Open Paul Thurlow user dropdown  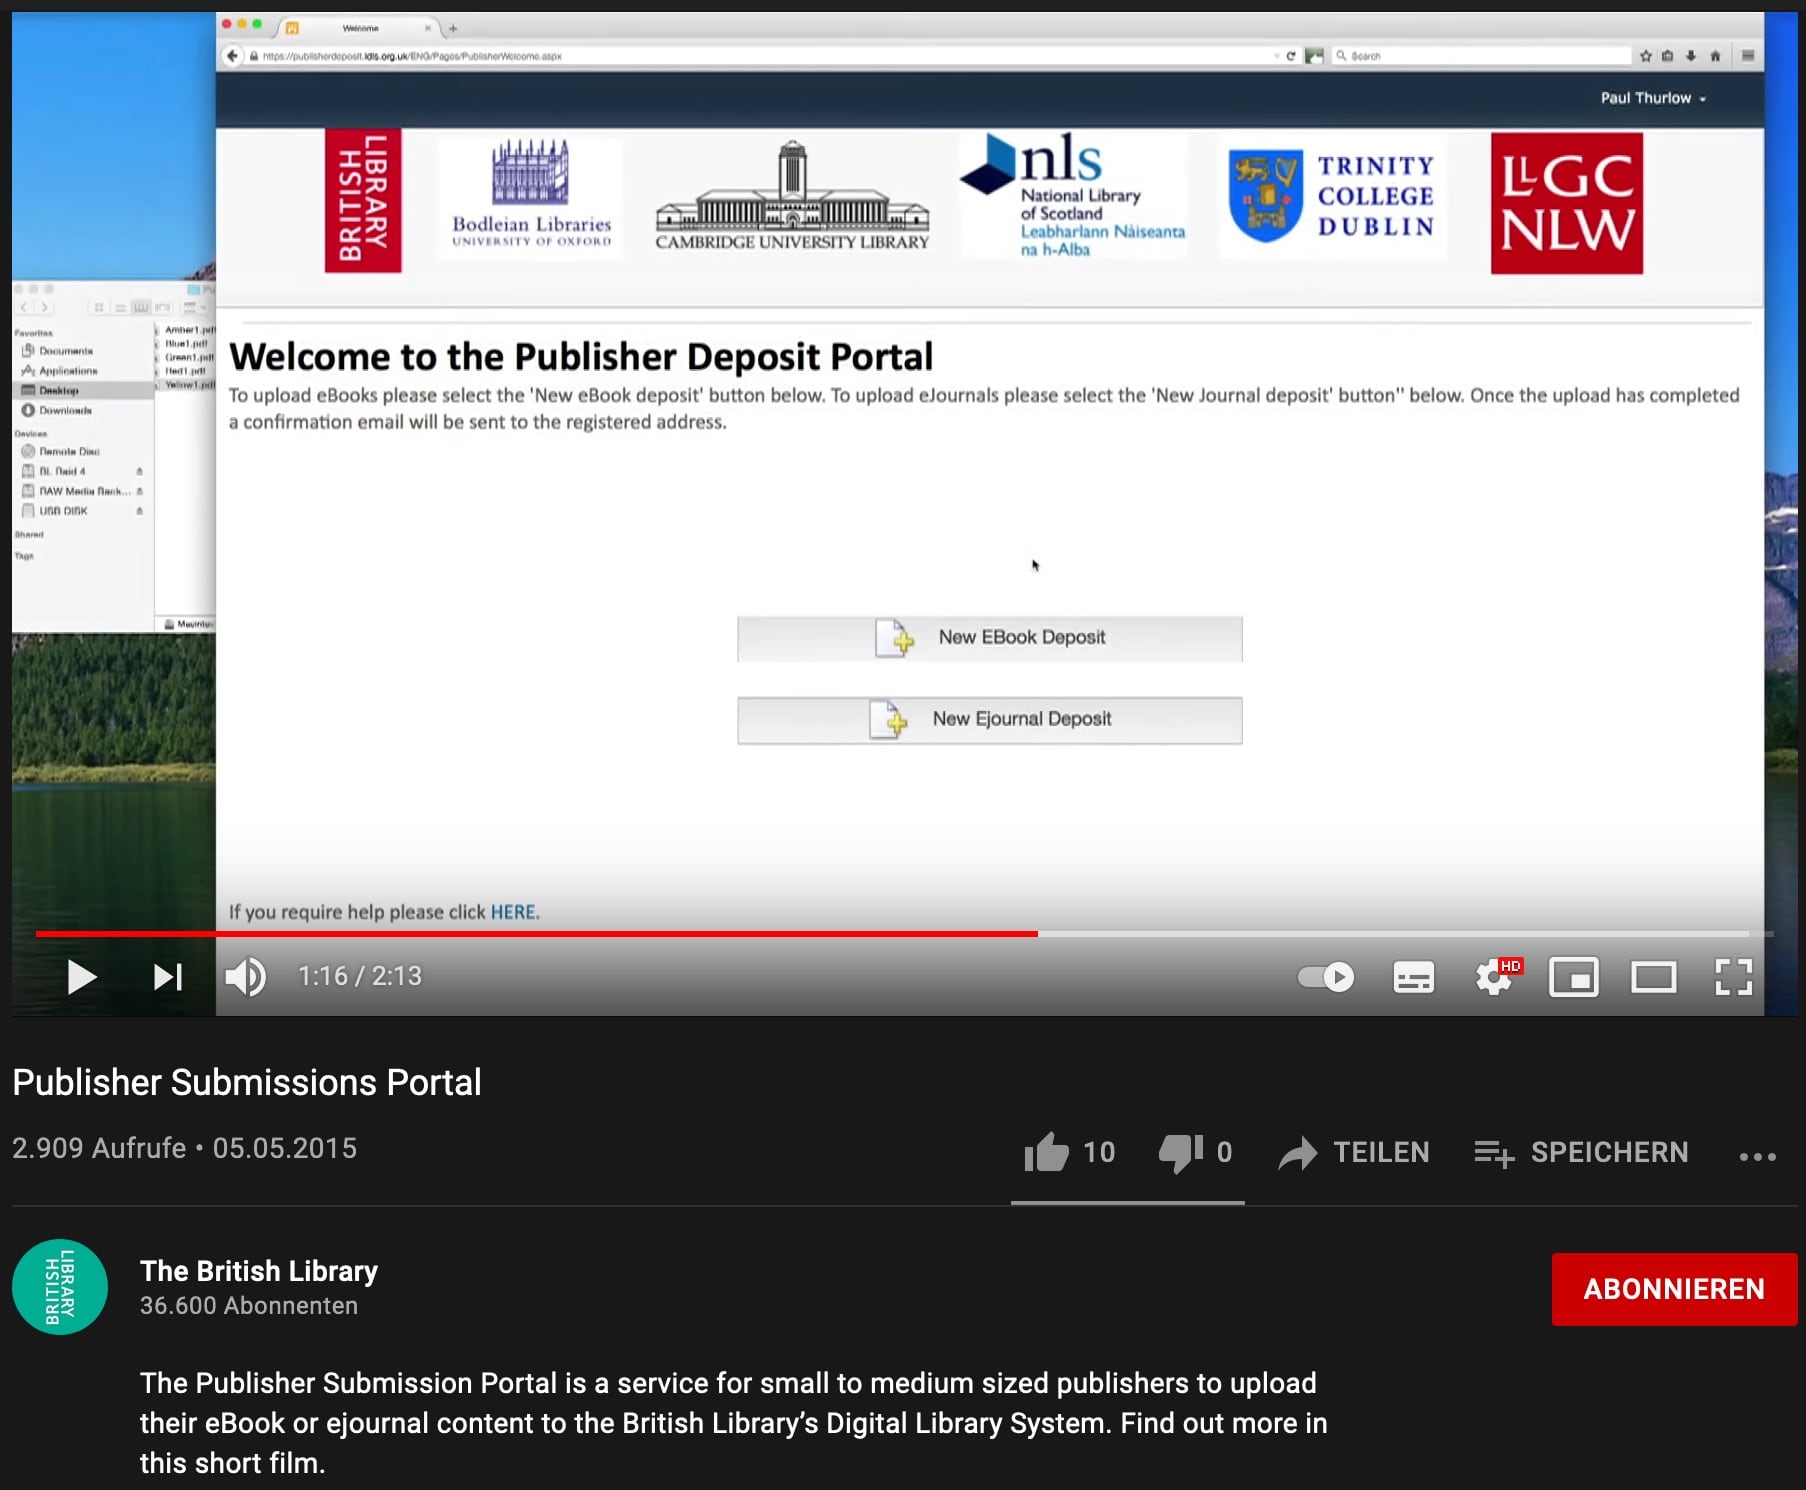tap(1653, 98)
